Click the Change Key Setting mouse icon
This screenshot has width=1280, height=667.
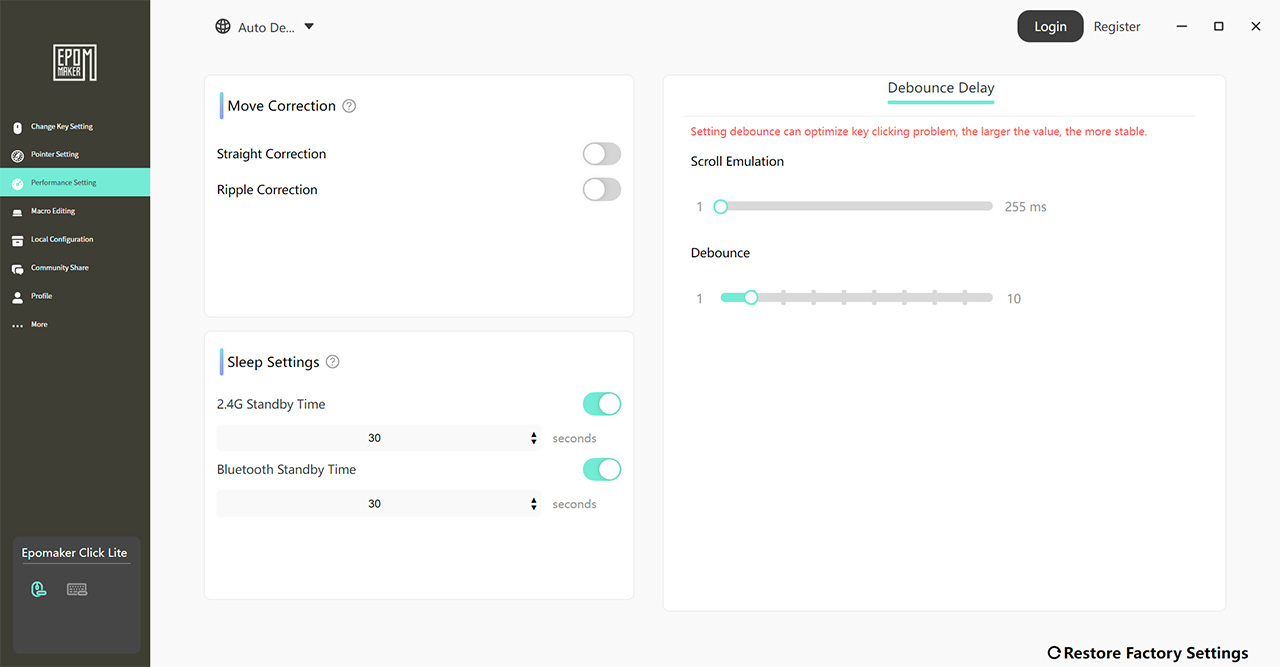[17, 127]
